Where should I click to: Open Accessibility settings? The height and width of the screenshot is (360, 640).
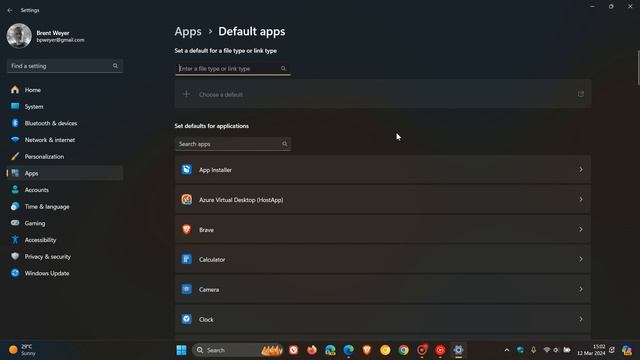64,240
